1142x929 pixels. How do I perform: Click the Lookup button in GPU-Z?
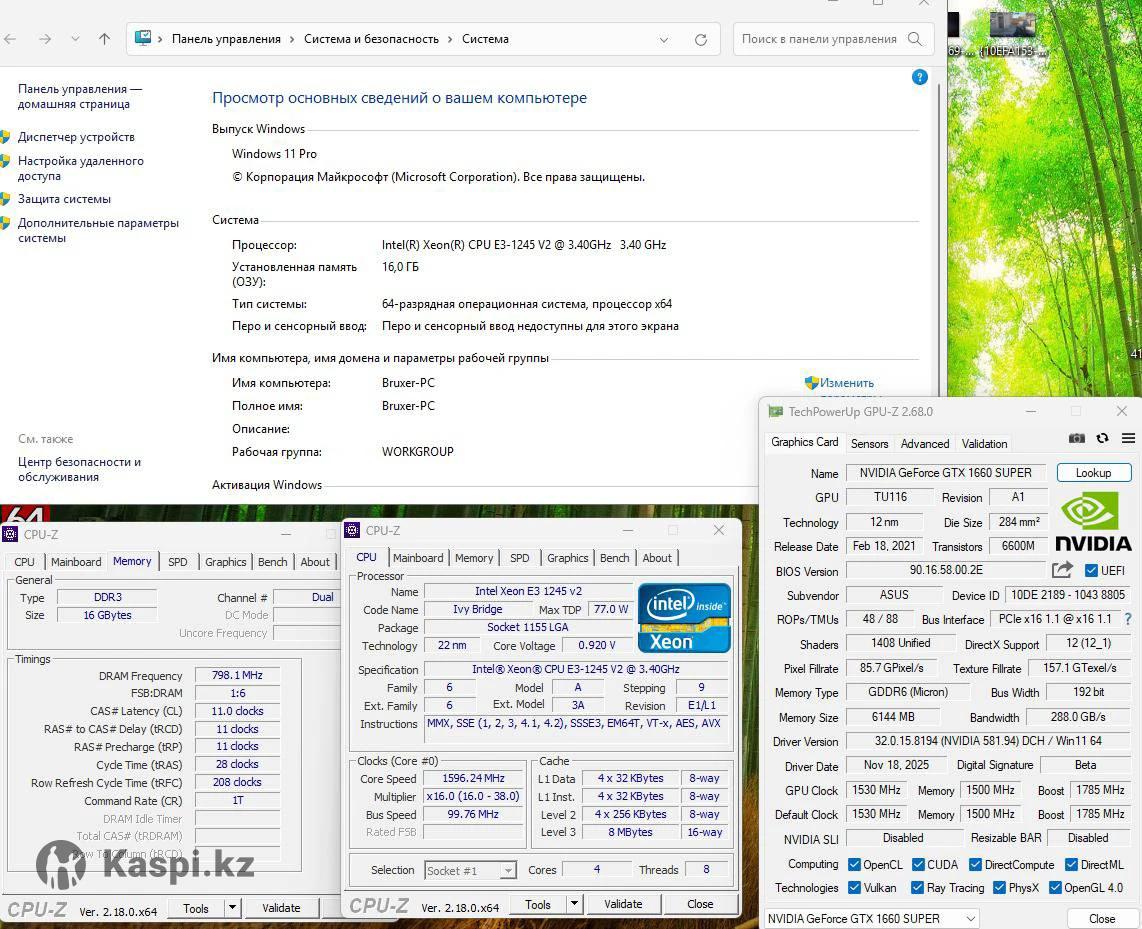(1093, 473)
